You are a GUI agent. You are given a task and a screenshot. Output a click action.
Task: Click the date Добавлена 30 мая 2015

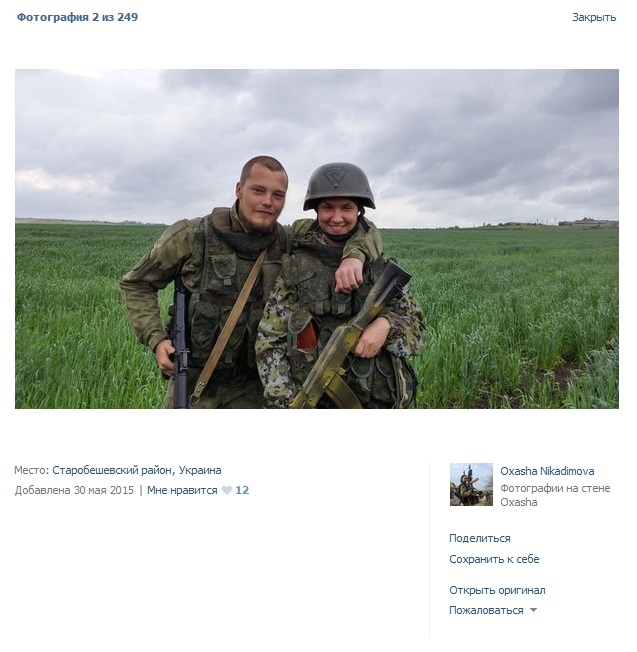(x=74, y=490)
